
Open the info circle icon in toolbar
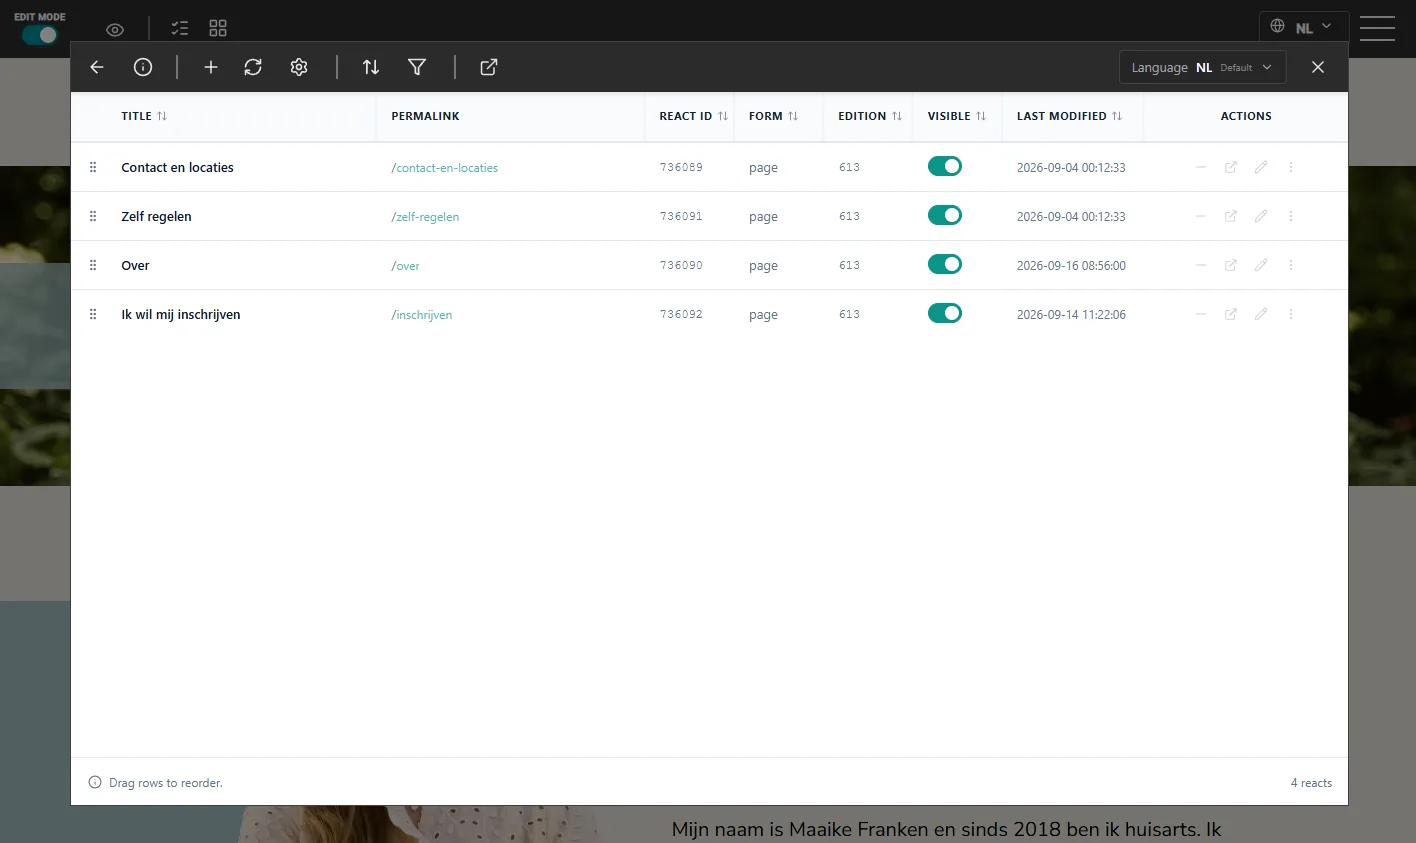143,67
